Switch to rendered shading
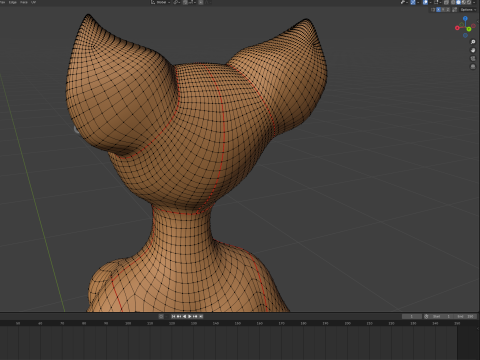 coord(469,2)
